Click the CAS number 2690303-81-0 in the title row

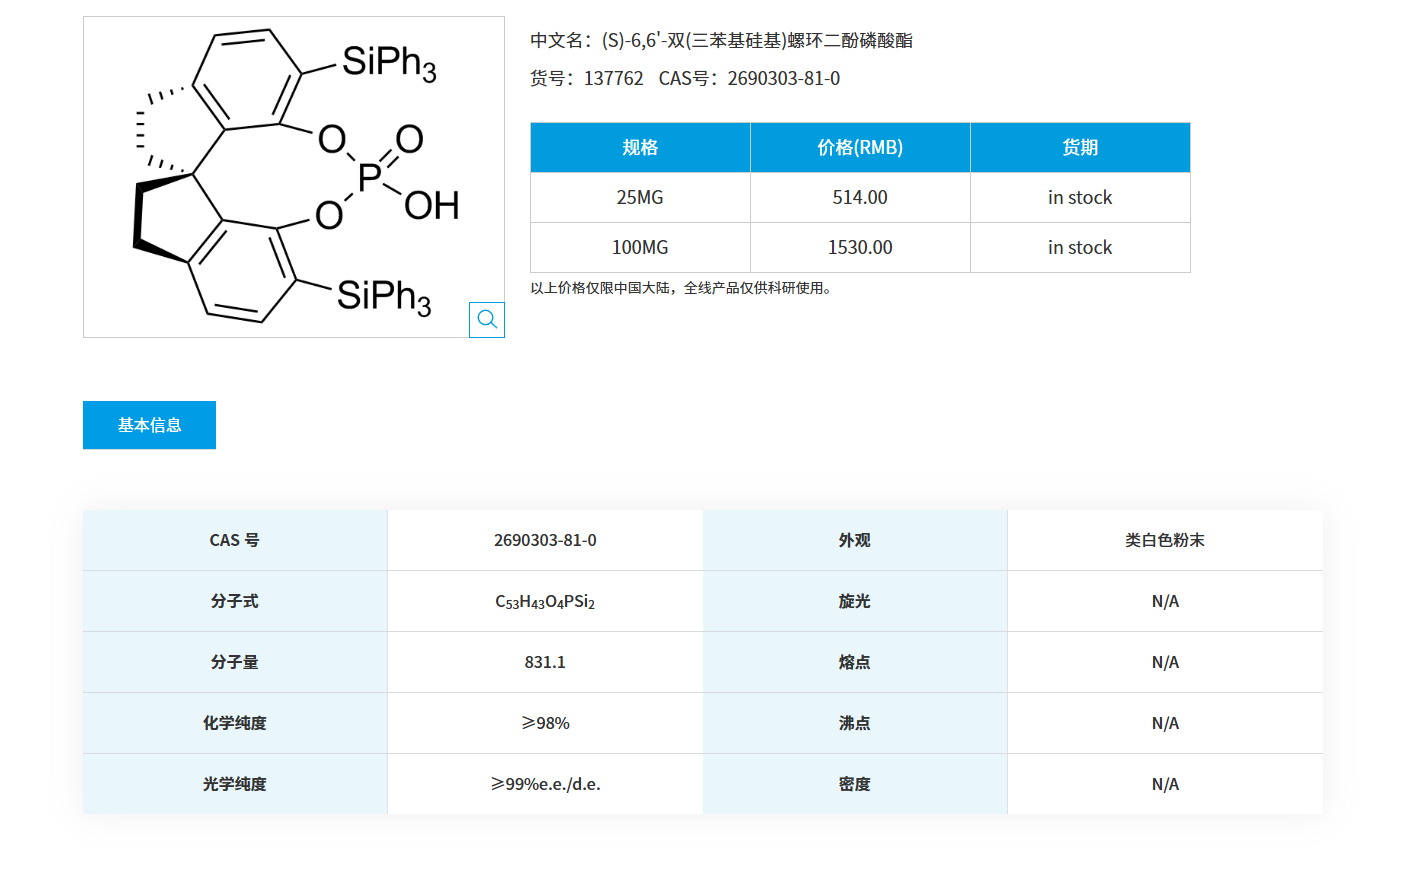(x=784, y=78)
